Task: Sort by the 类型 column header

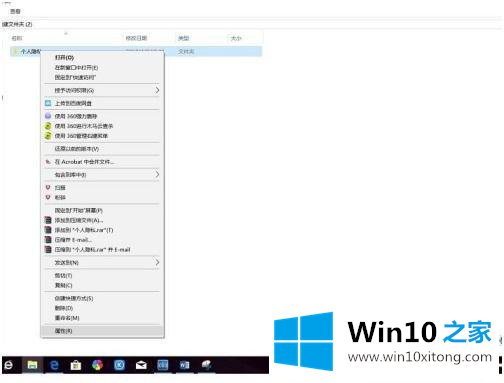Action: point(183,38)
